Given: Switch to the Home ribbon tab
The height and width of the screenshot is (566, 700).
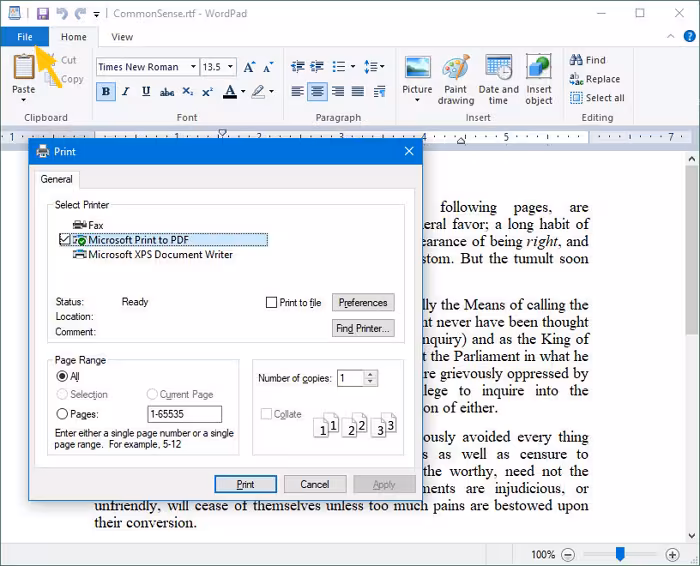Looking at the screenshot, I should pos(74,37).
